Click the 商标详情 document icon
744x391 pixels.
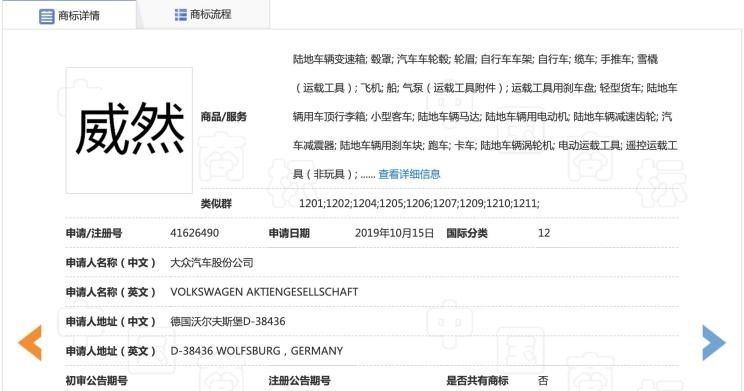(x=46, y=16)
